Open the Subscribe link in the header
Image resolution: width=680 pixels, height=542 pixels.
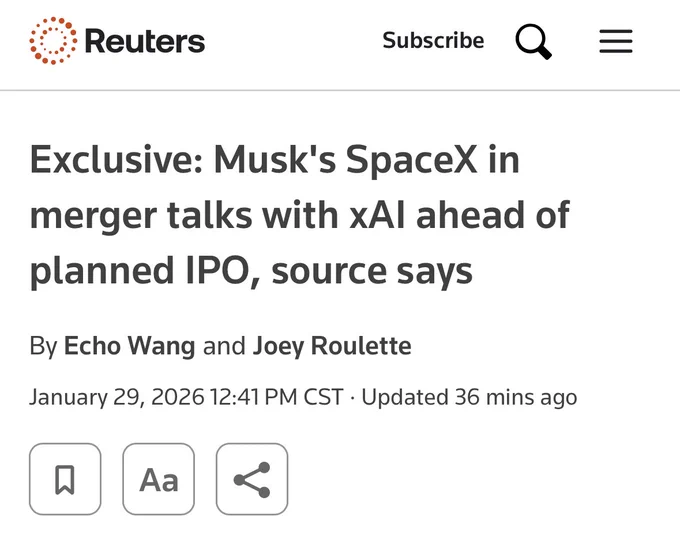click(433, 40)
